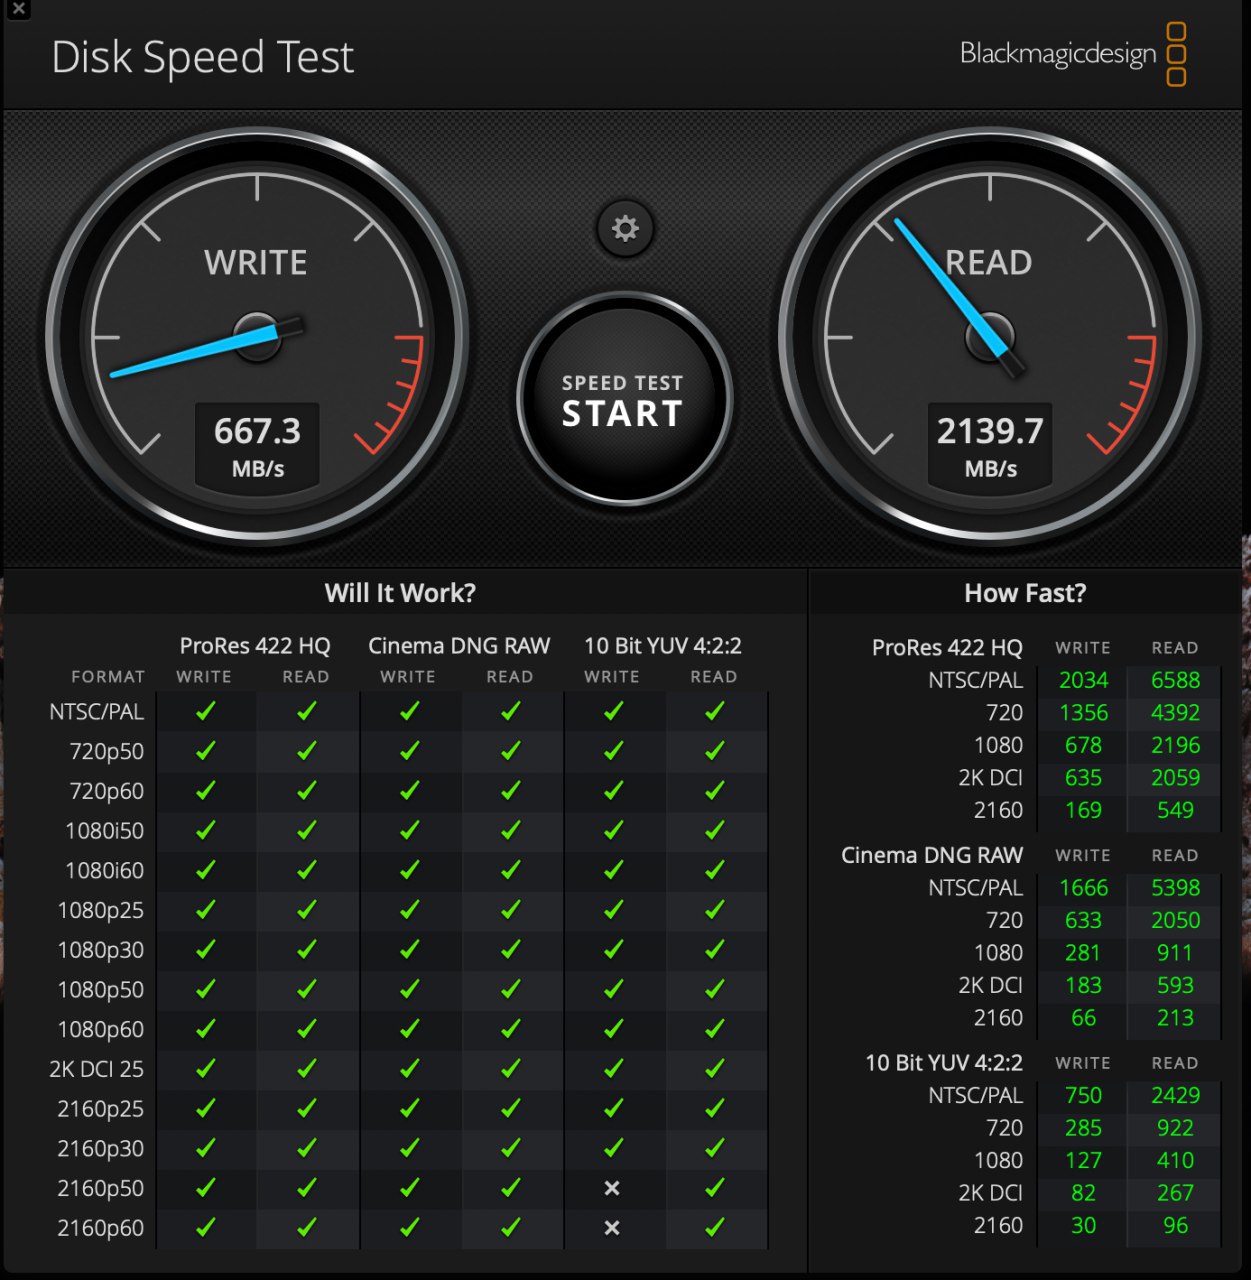Click the Blackmagicdesign logo
This screenshot has height=1280, width=1251.
point(1073,54)
